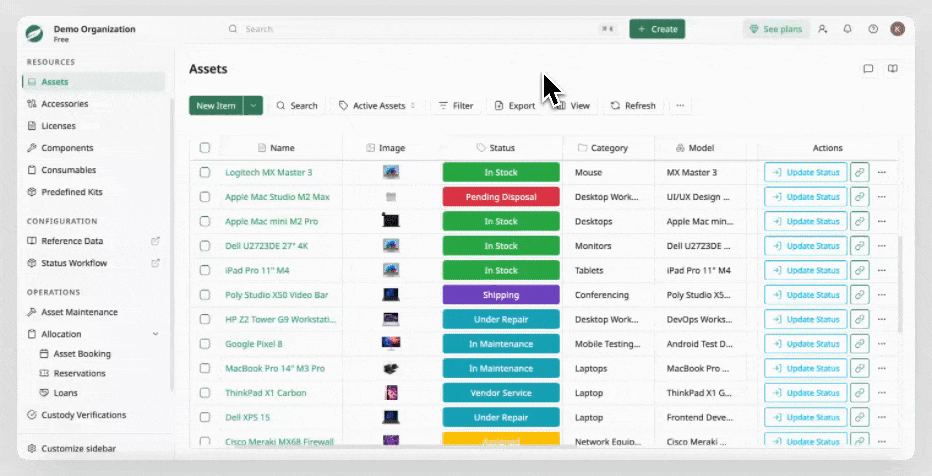This screenshot has height=476, width=932.
Task: Click the Status column header
Action: [502, 147]
